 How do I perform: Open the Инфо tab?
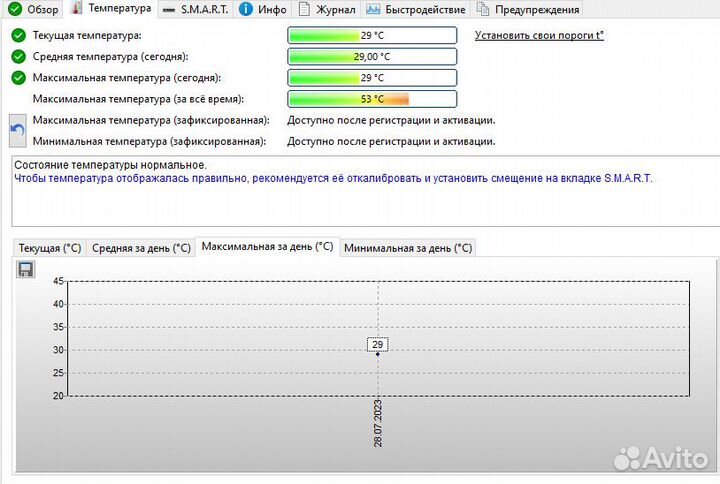(263, 9)
